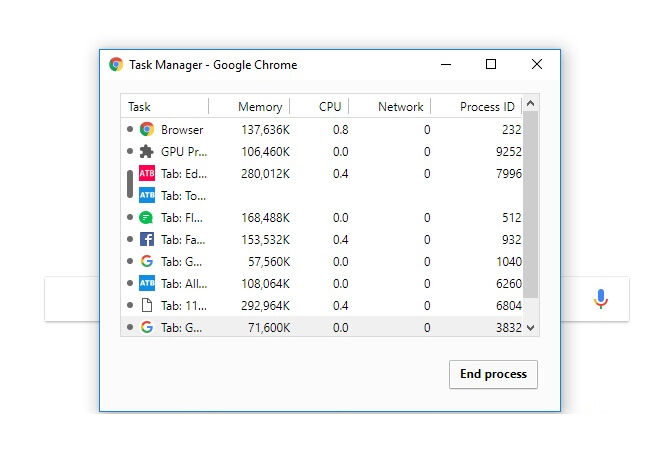
Task: Click the 71,600K memory value
Action: point(269,327)
